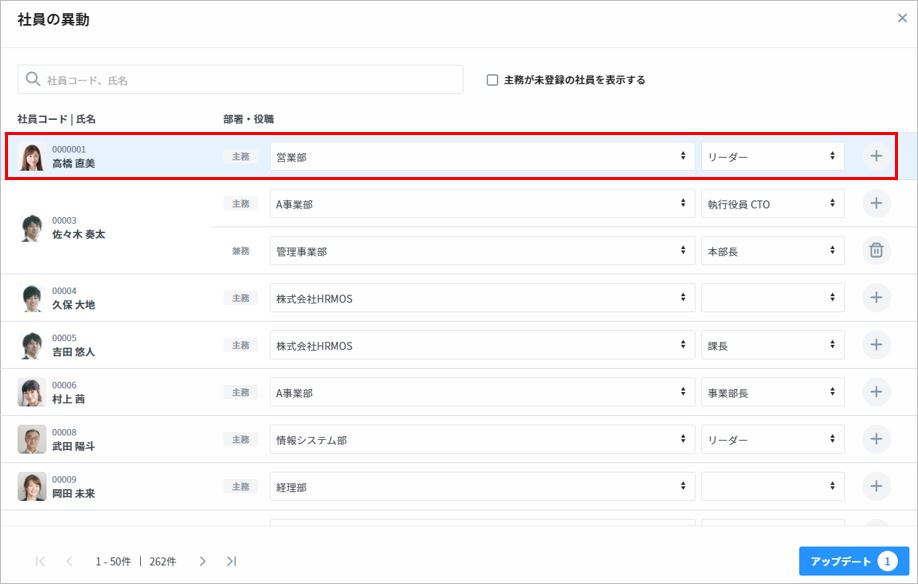
Task: Close the 社員の異動 dialog with X
Action: [x=902, y=18]
